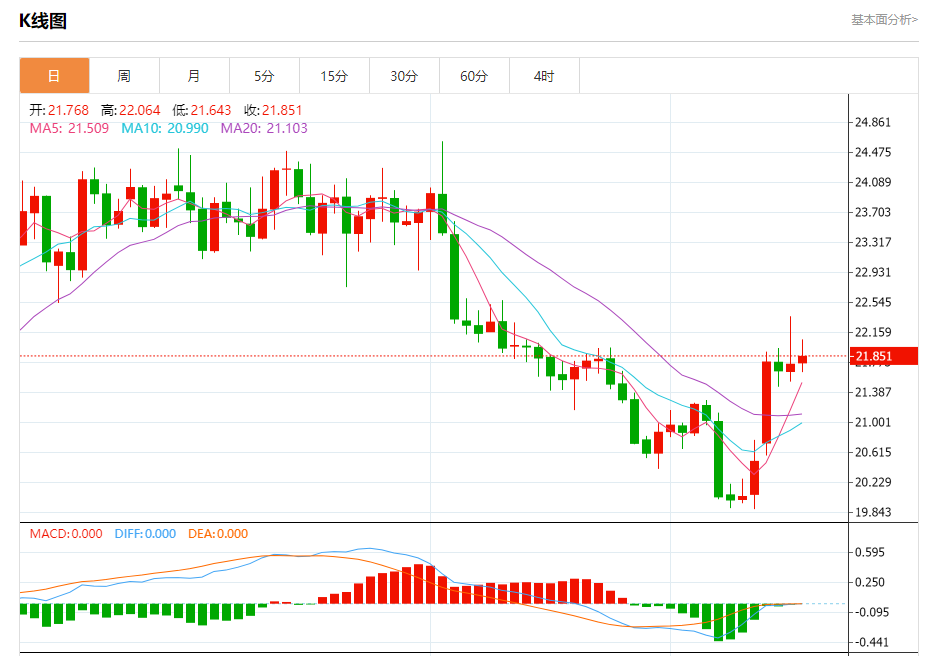This screenshot has height=656, width=928.
Task: Open the 5分 chart tab
Action: pos(264,76)
